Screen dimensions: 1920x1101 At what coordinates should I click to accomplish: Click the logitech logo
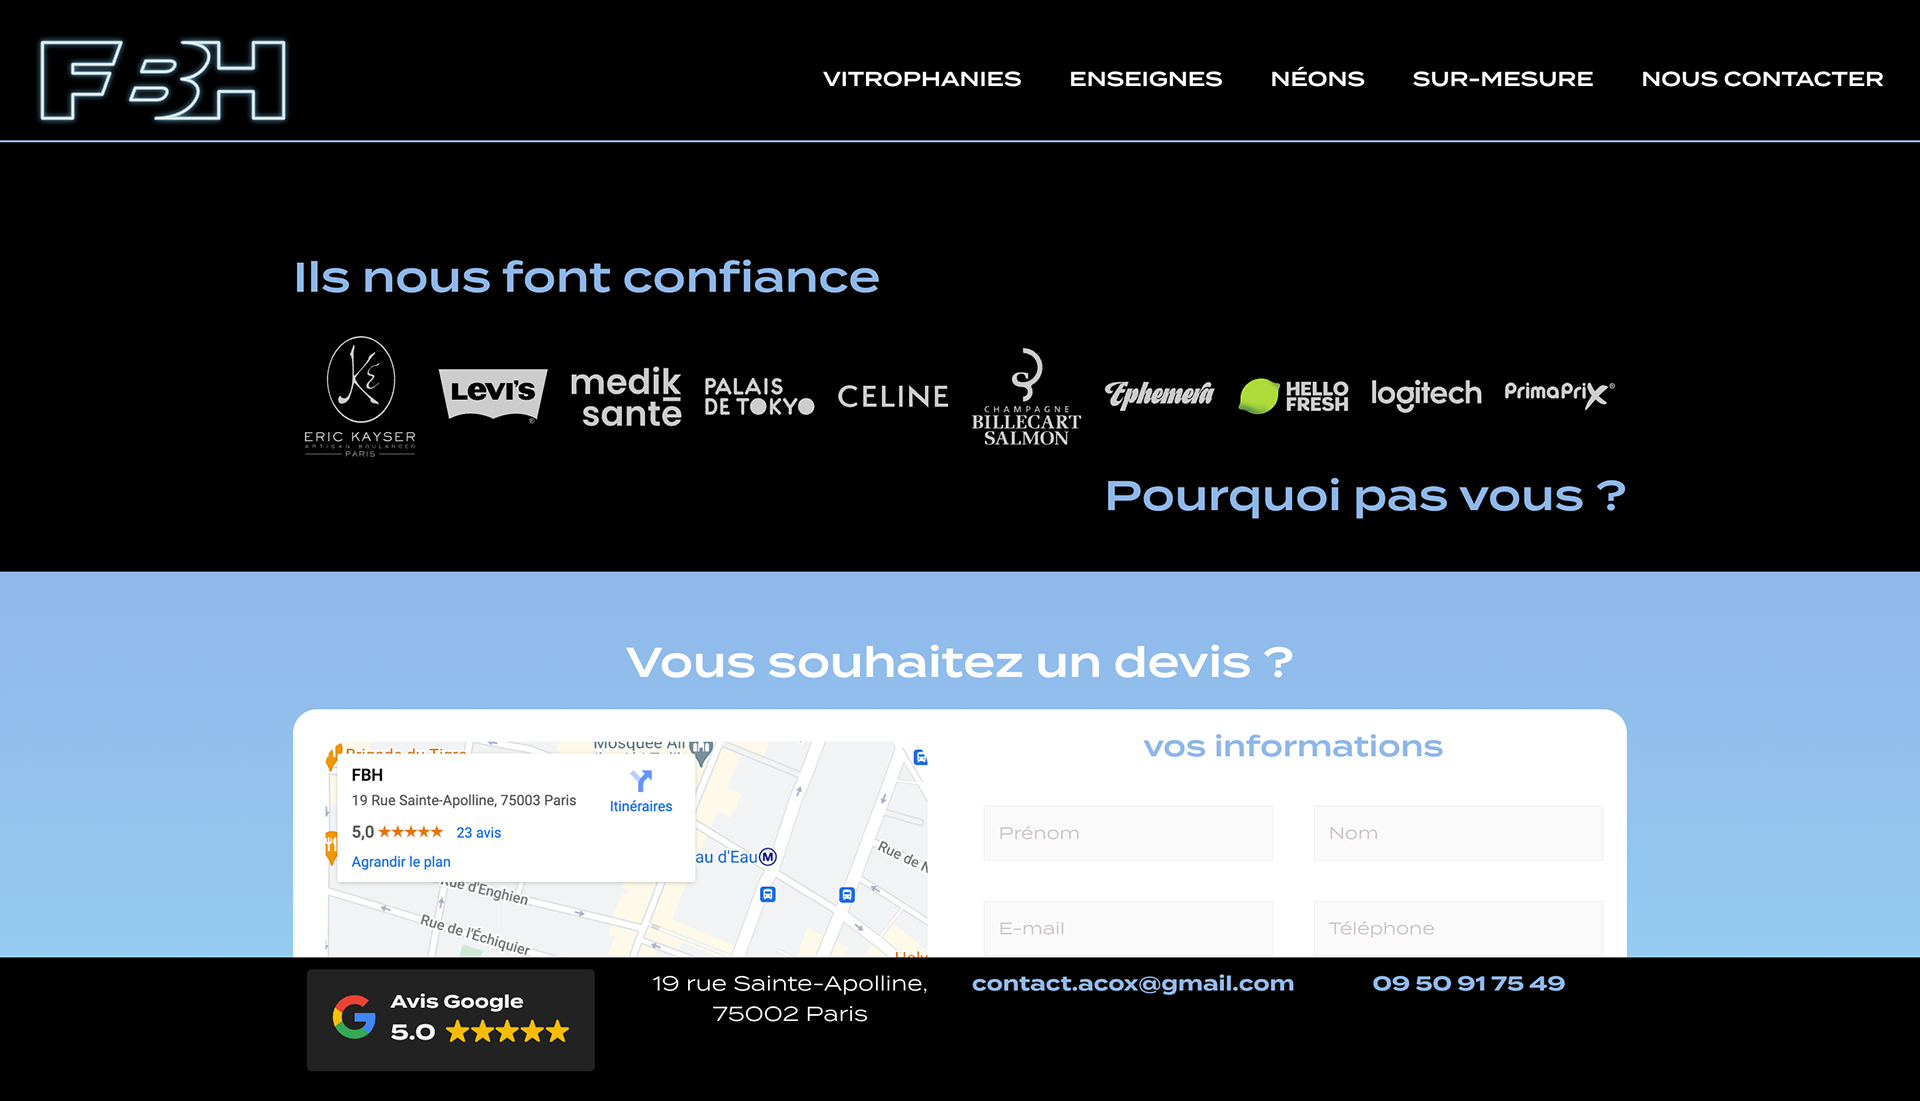[x=1426, y=395]
